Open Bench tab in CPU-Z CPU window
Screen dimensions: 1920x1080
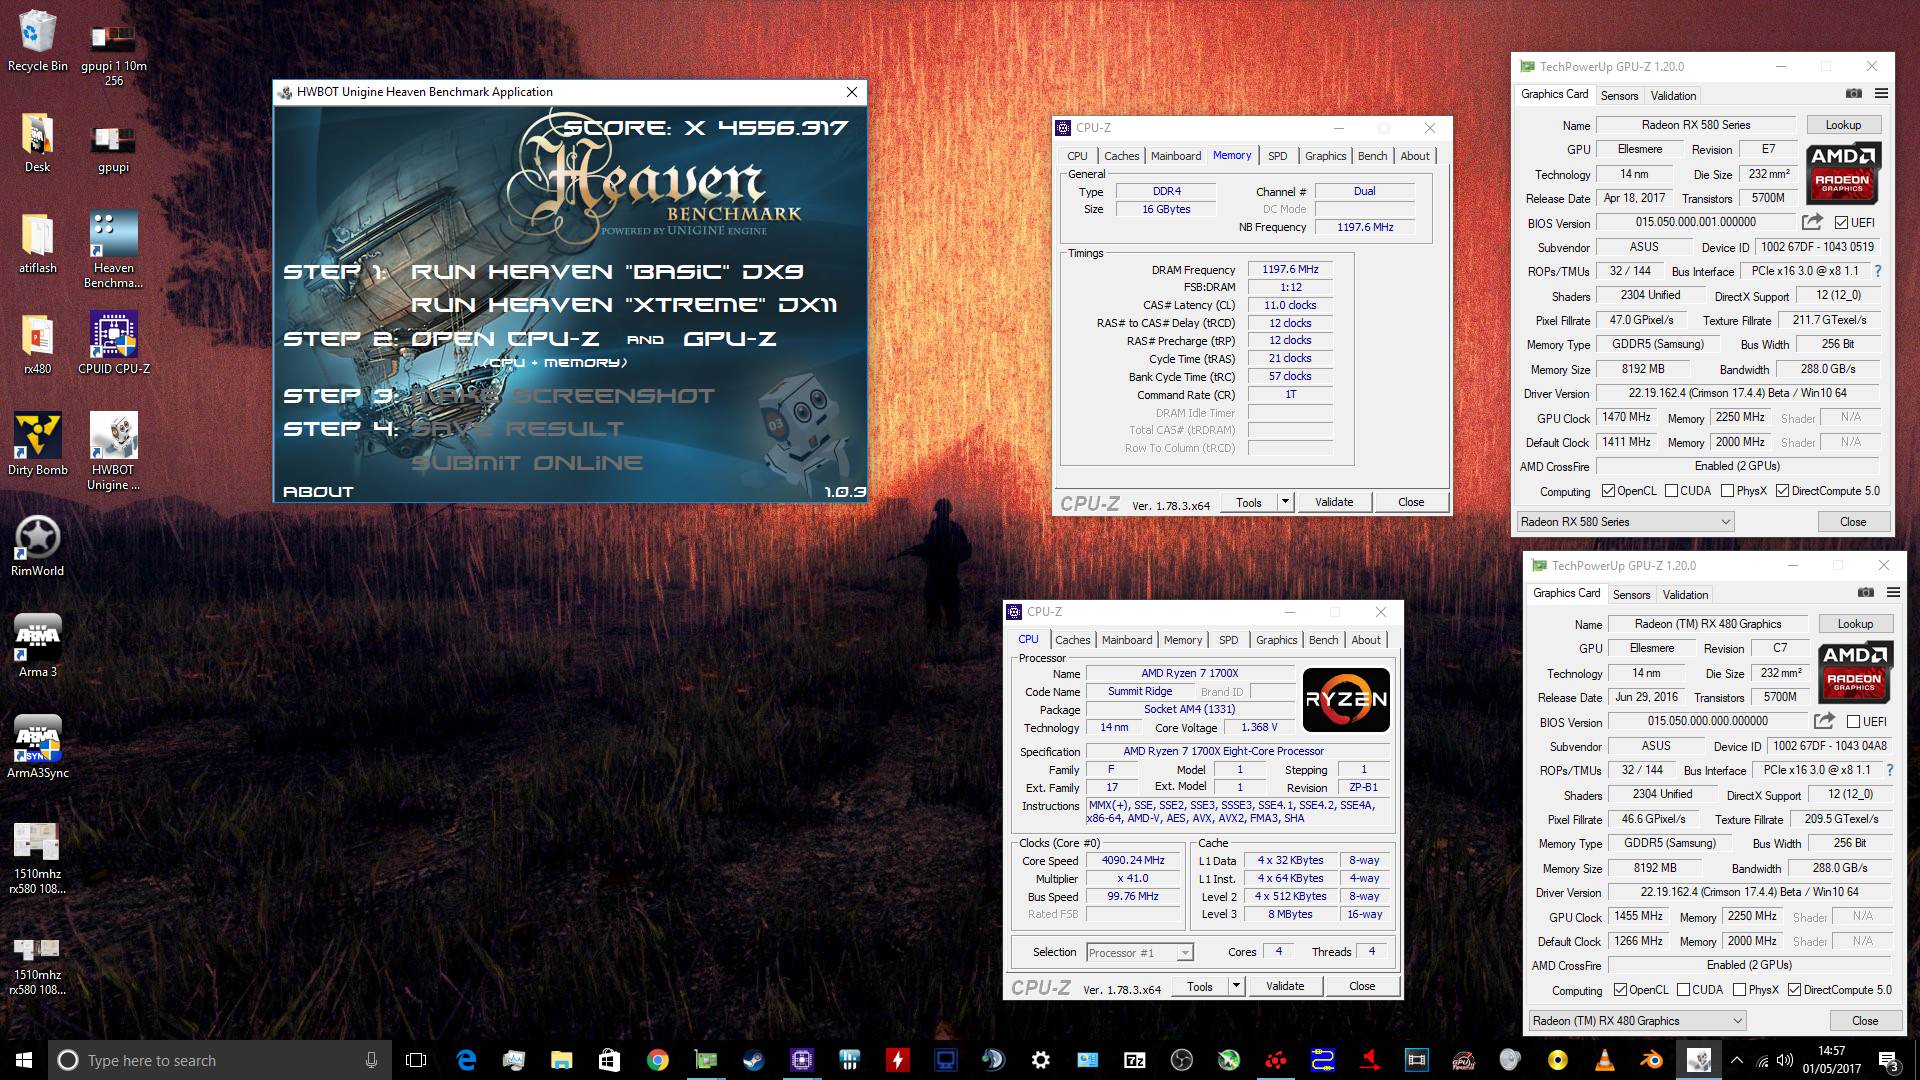(x=1323, y=640)
